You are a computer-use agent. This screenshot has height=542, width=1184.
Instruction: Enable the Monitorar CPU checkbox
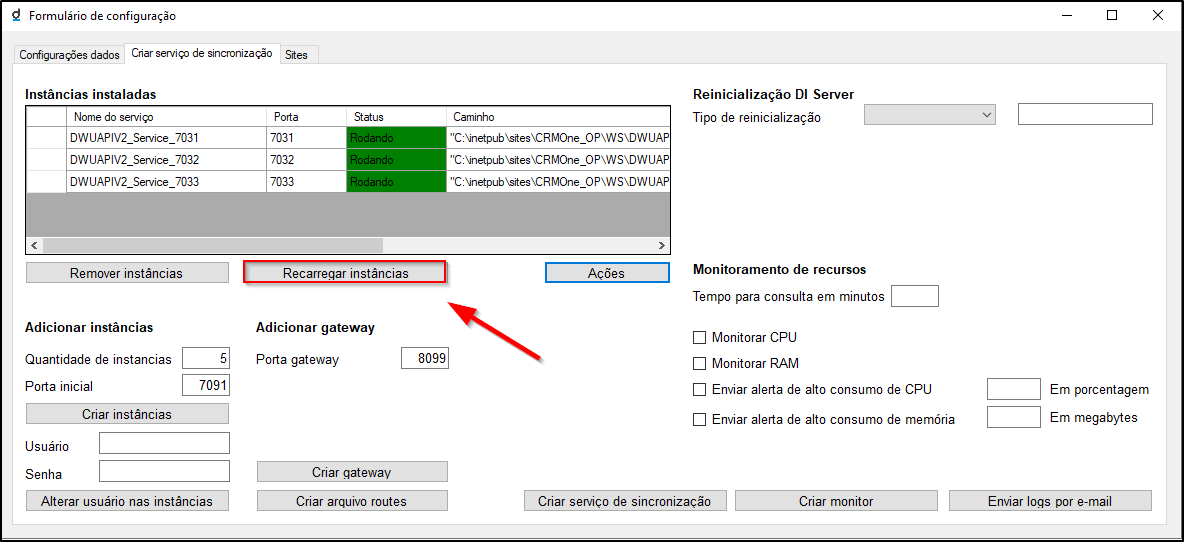coord(700,338)
